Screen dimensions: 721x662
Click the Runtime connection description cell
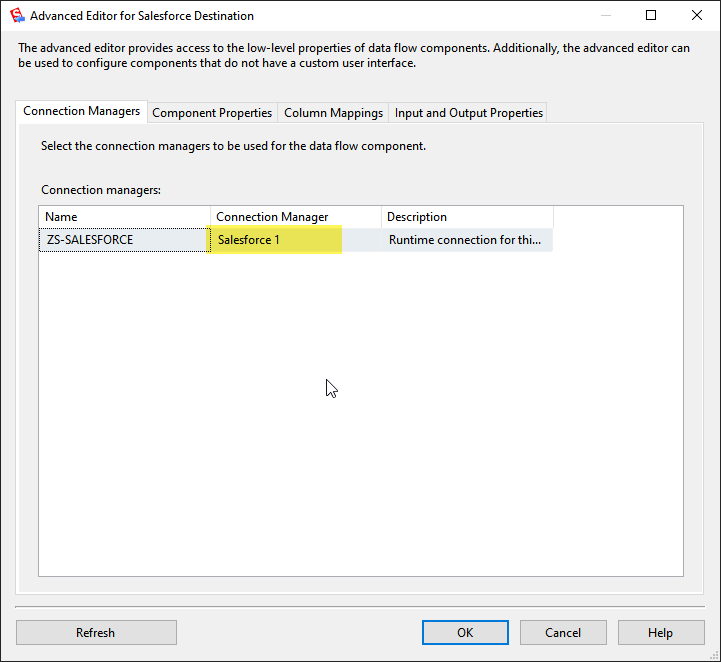(x=466, y=240)
